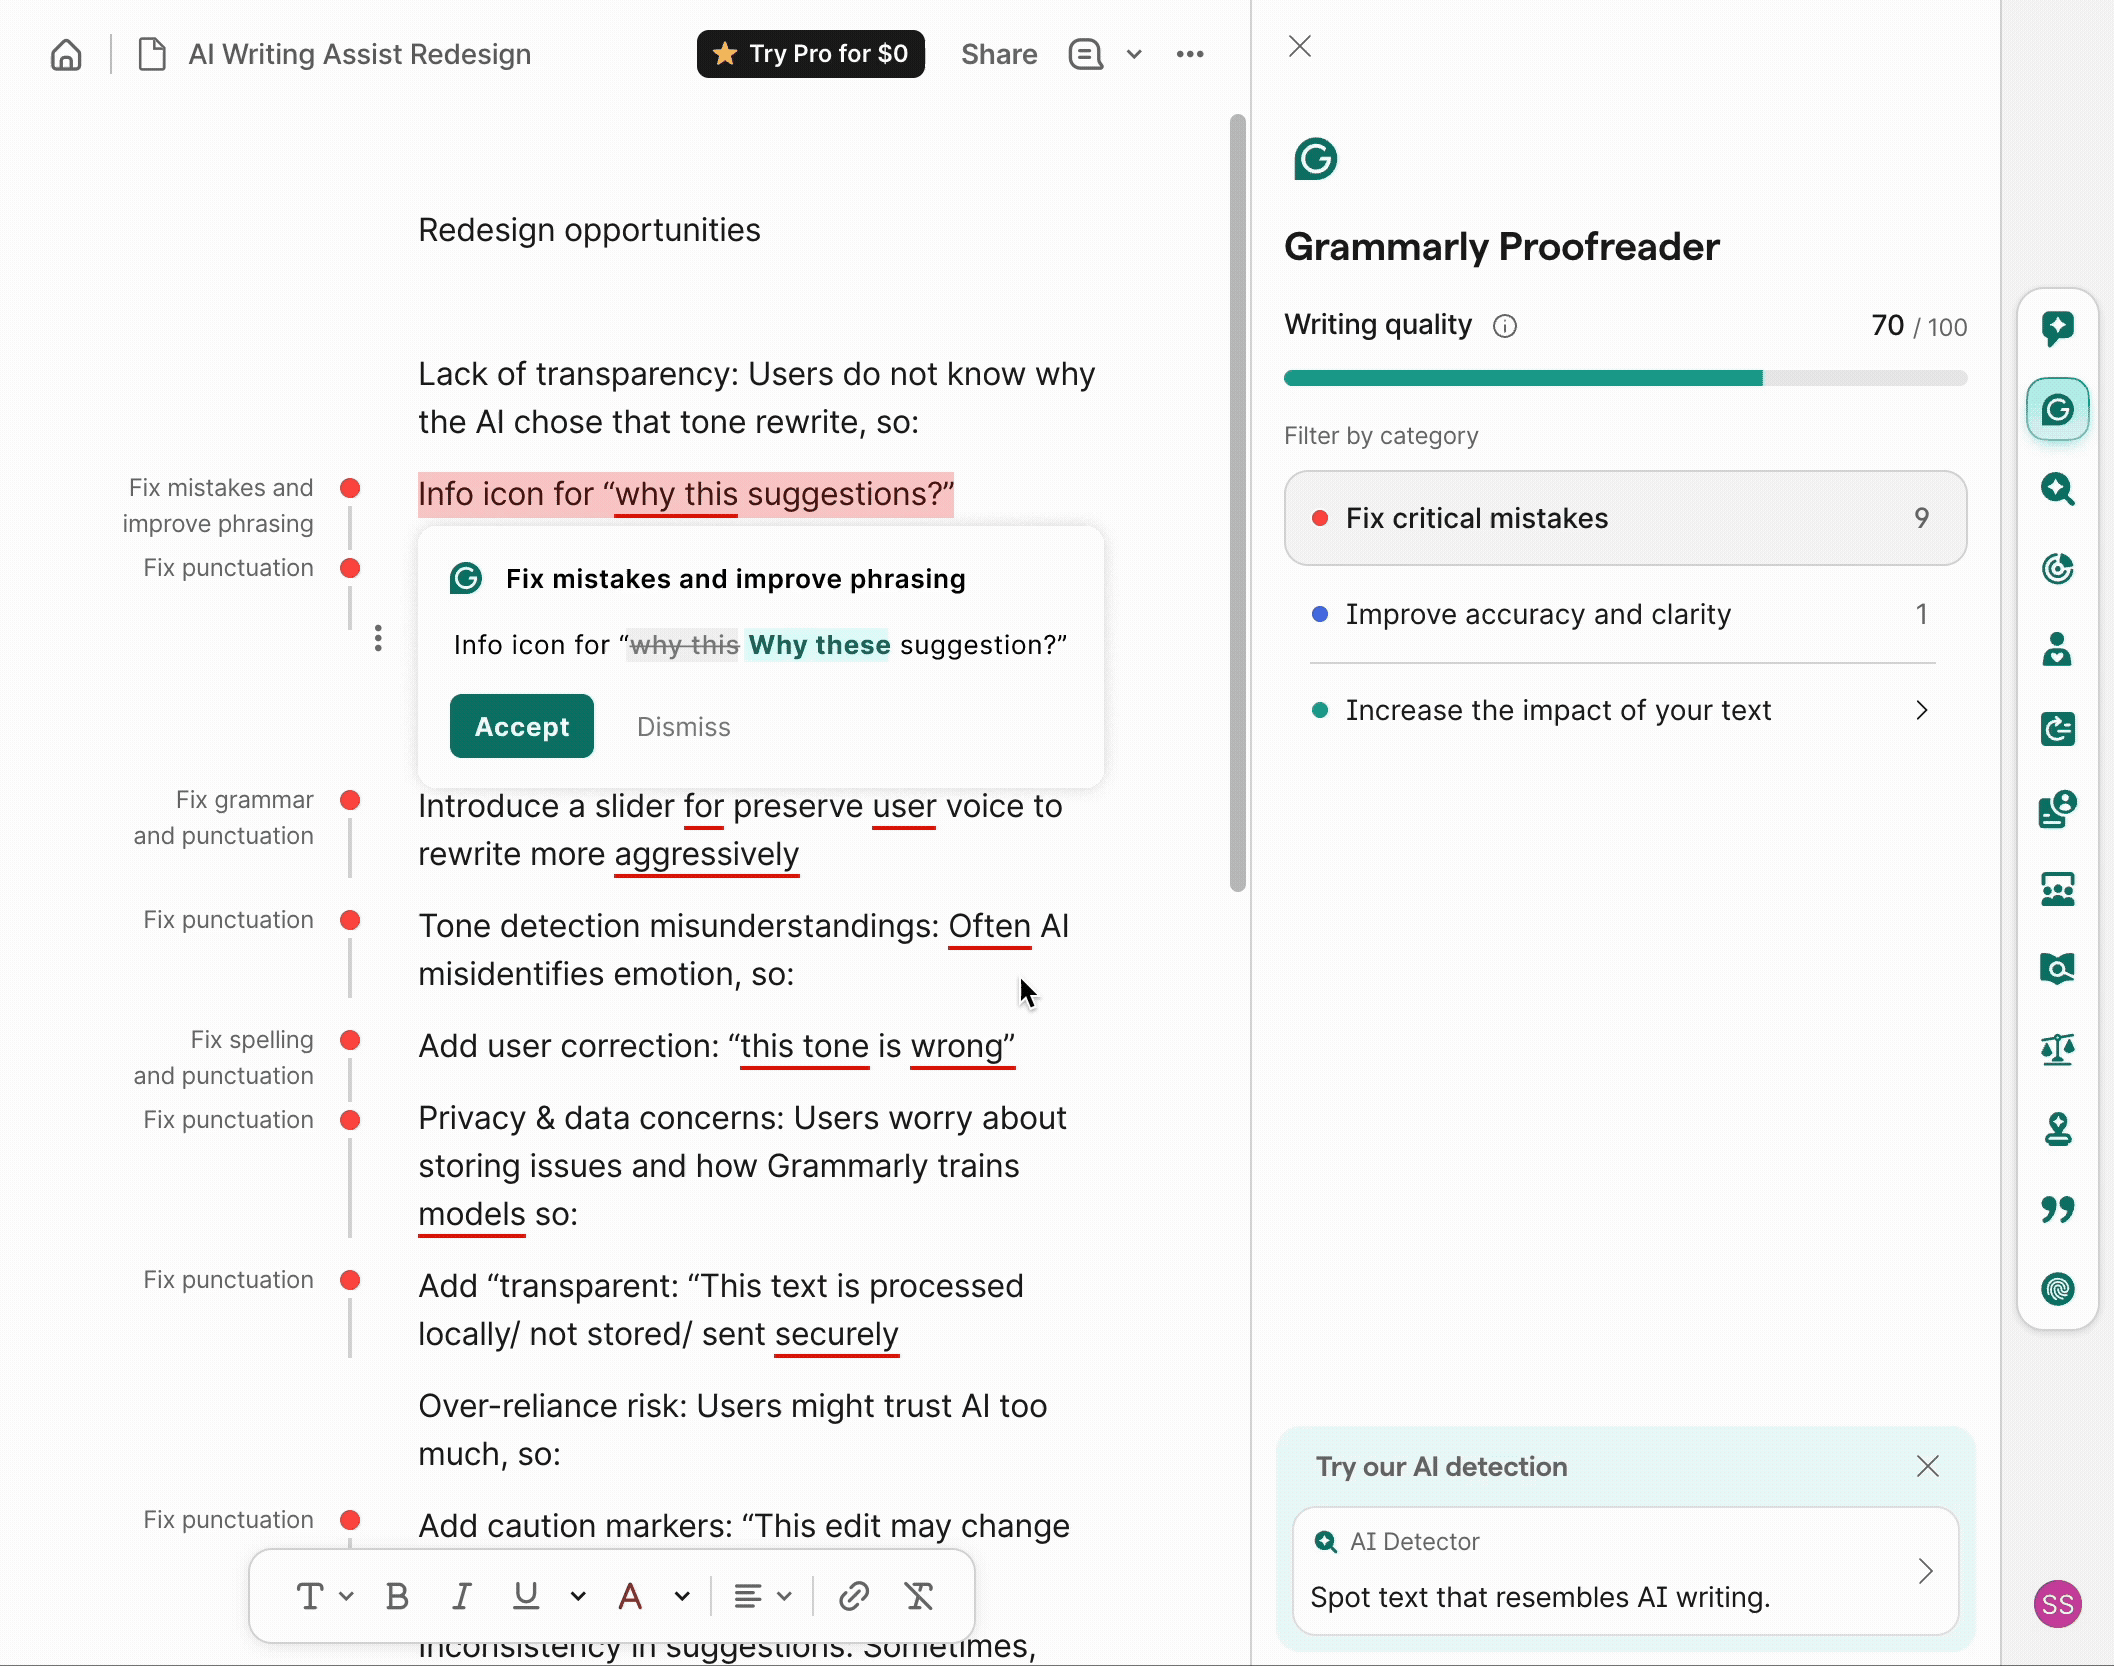
Task: Insert a link with chain icon
Action: point(853,1596)
